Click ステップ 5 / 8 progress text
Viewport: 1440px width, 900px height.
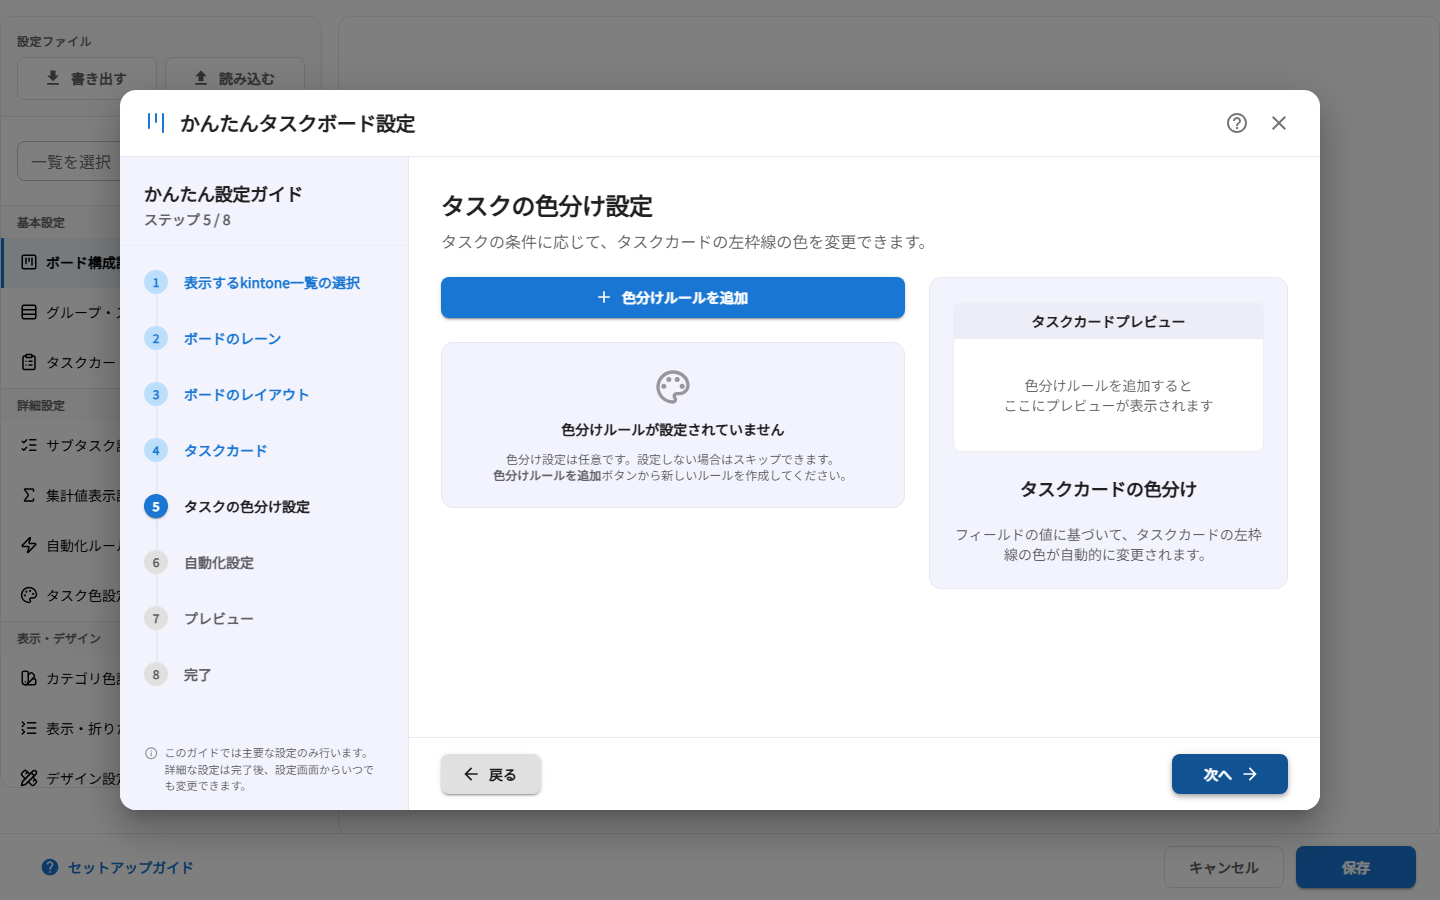(187, 220)
